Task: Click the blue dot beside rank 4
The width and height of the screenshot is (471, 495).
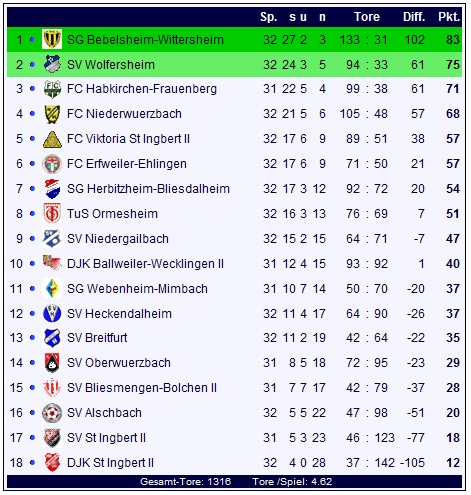Action: (32, 114)
